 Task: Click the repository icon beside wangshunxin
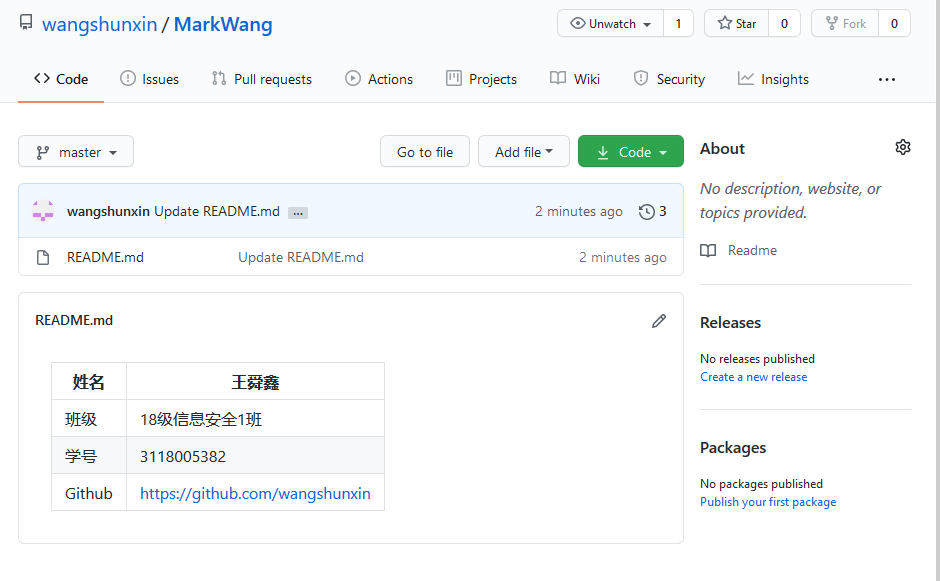point(26,23)
